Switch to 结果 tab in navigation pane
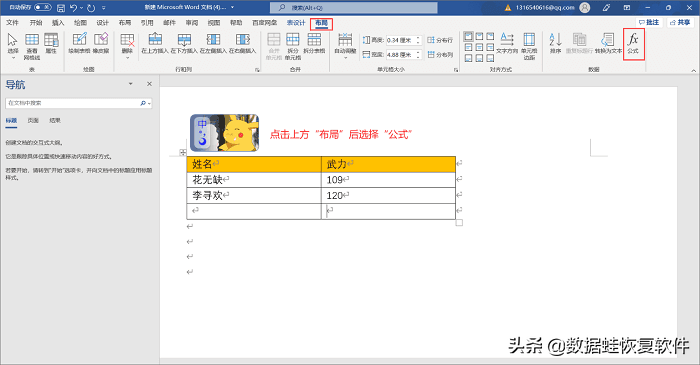The width and height of the screenshot is (700, 365). point(55,120)
